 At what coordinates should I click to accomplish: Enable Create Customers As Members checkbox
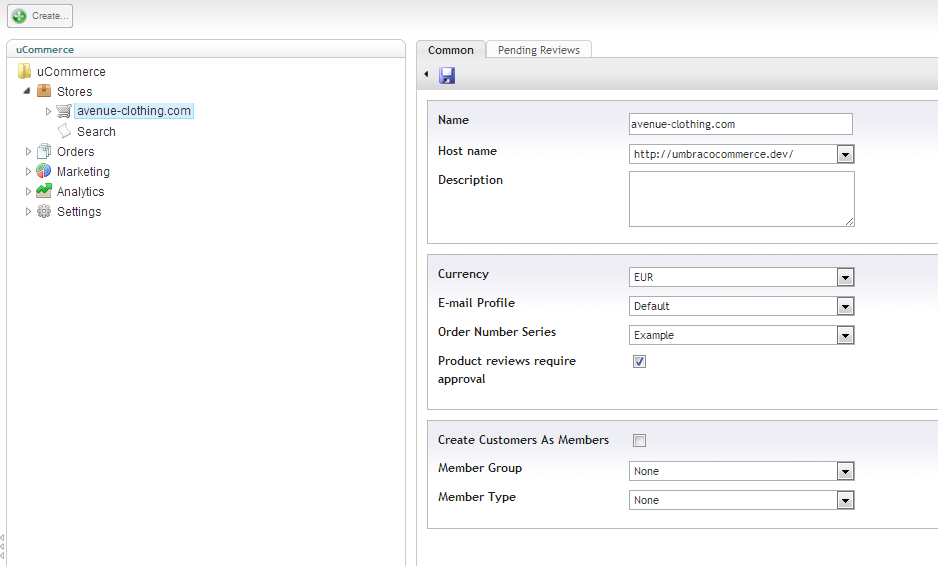click(x=639, y=441)
